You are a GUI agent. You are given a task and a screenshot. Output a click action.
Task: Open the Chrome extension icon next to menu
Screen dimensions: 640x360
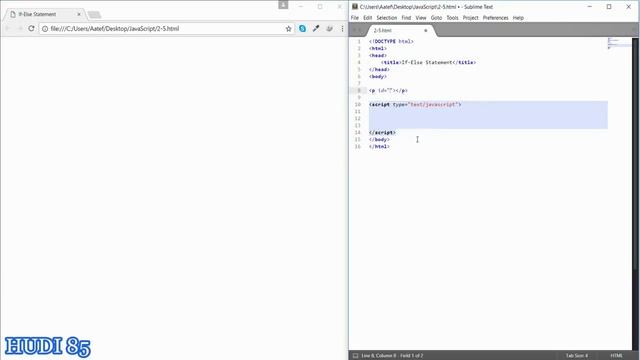point(329,29)
